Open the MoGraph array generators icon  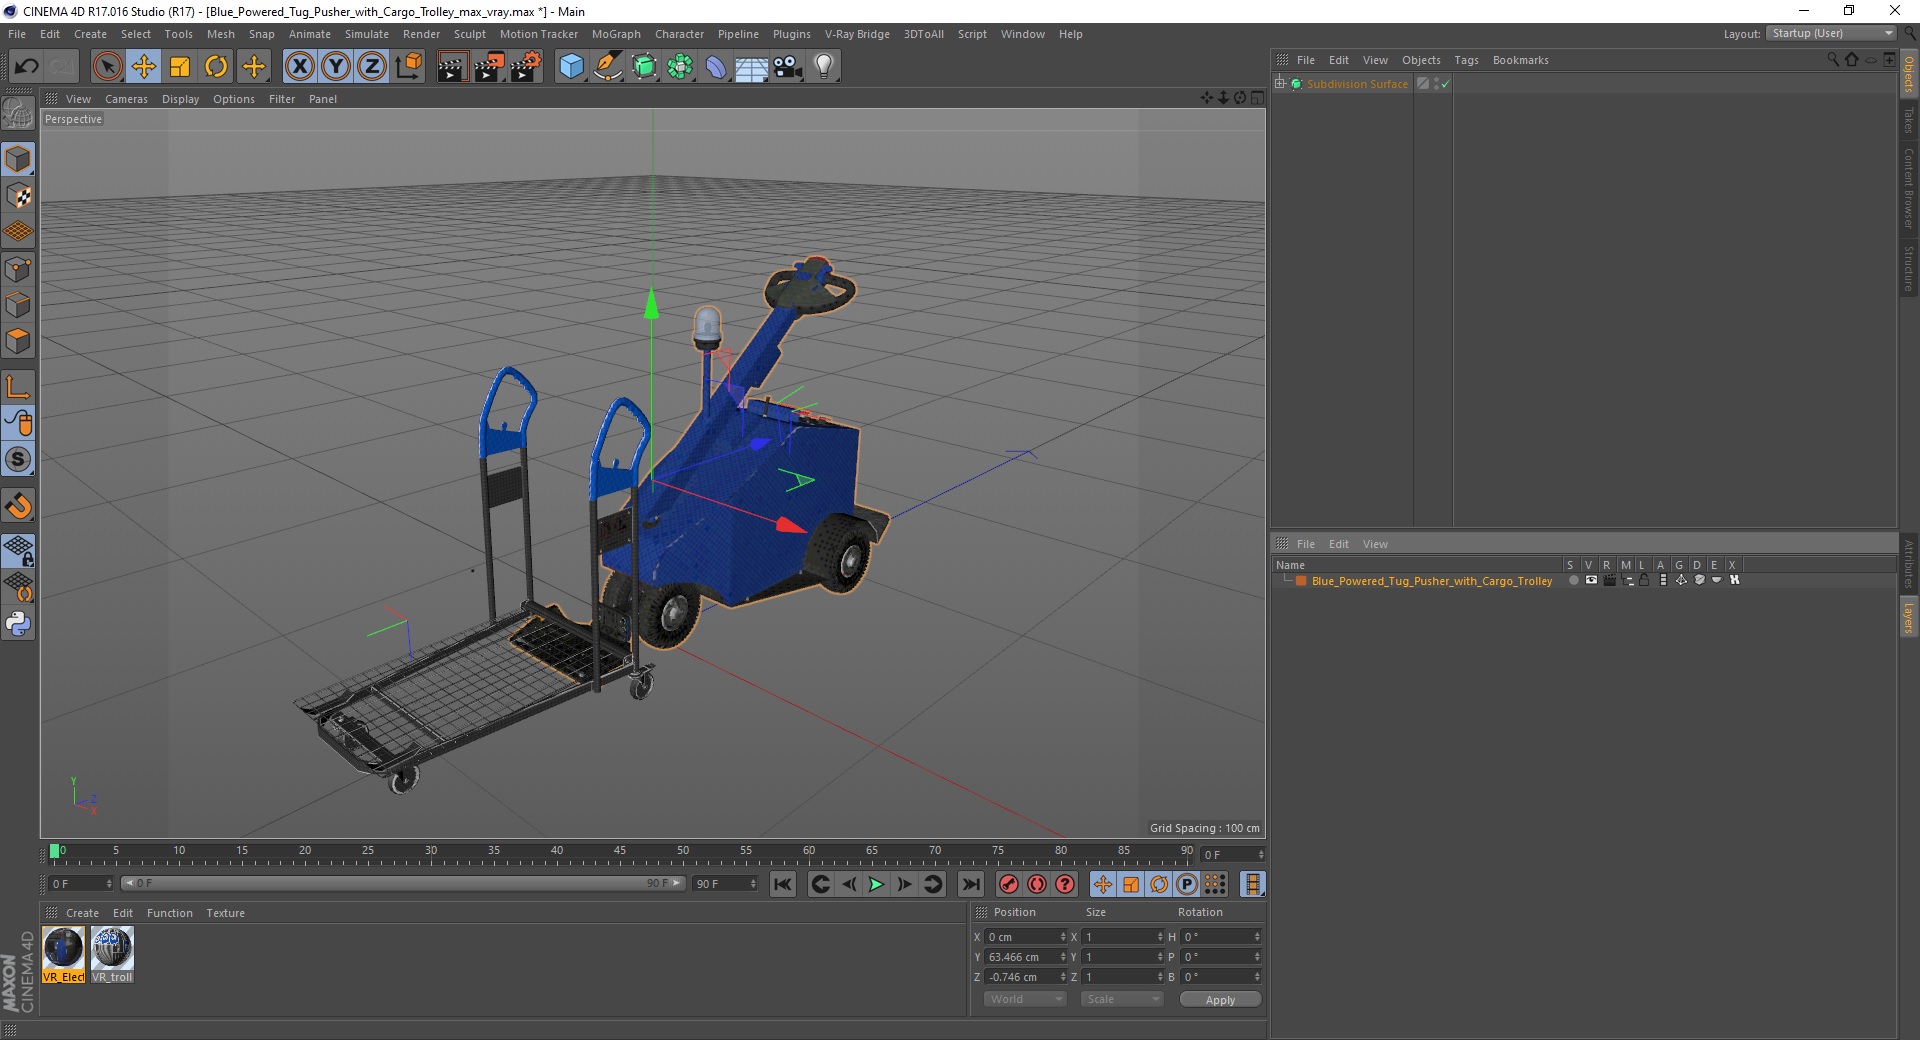[680, 67]
